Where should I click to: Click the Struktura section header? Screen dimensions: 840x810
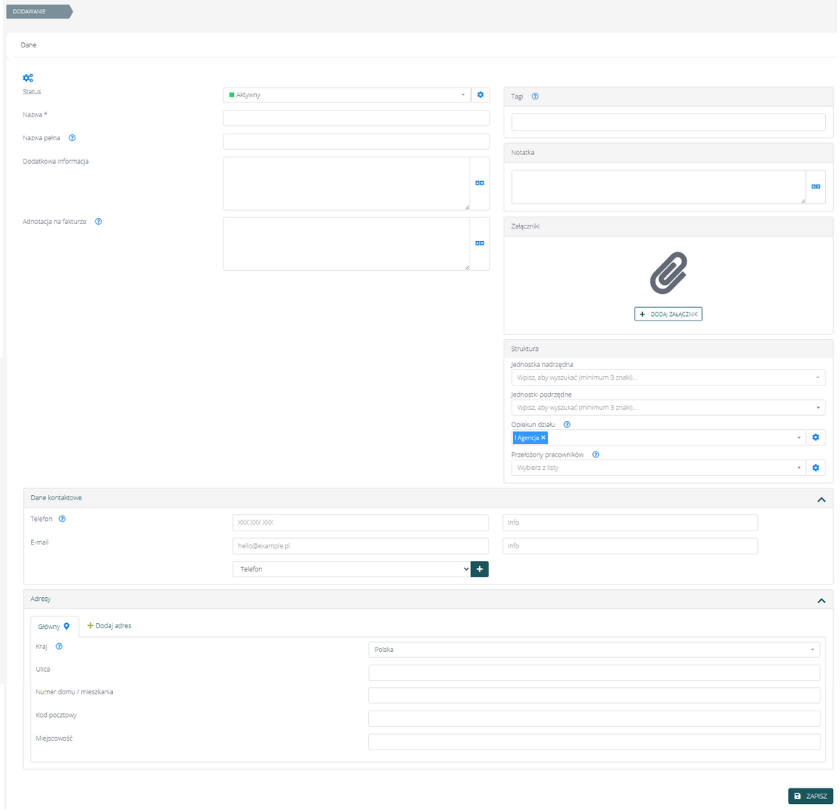668,349
